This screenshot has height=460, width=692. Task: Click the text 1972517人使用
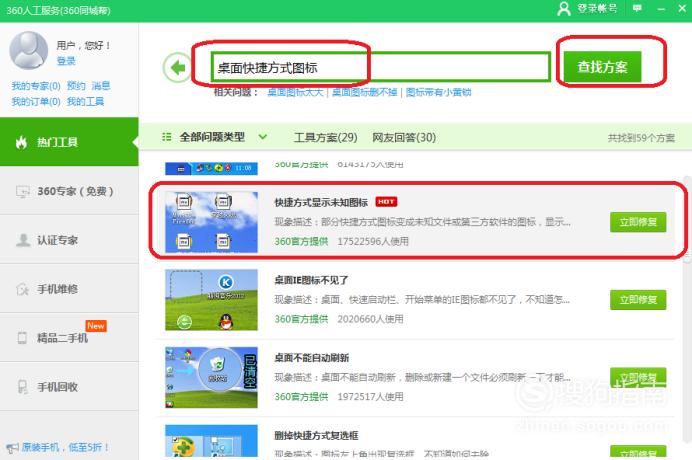point(370,397)
